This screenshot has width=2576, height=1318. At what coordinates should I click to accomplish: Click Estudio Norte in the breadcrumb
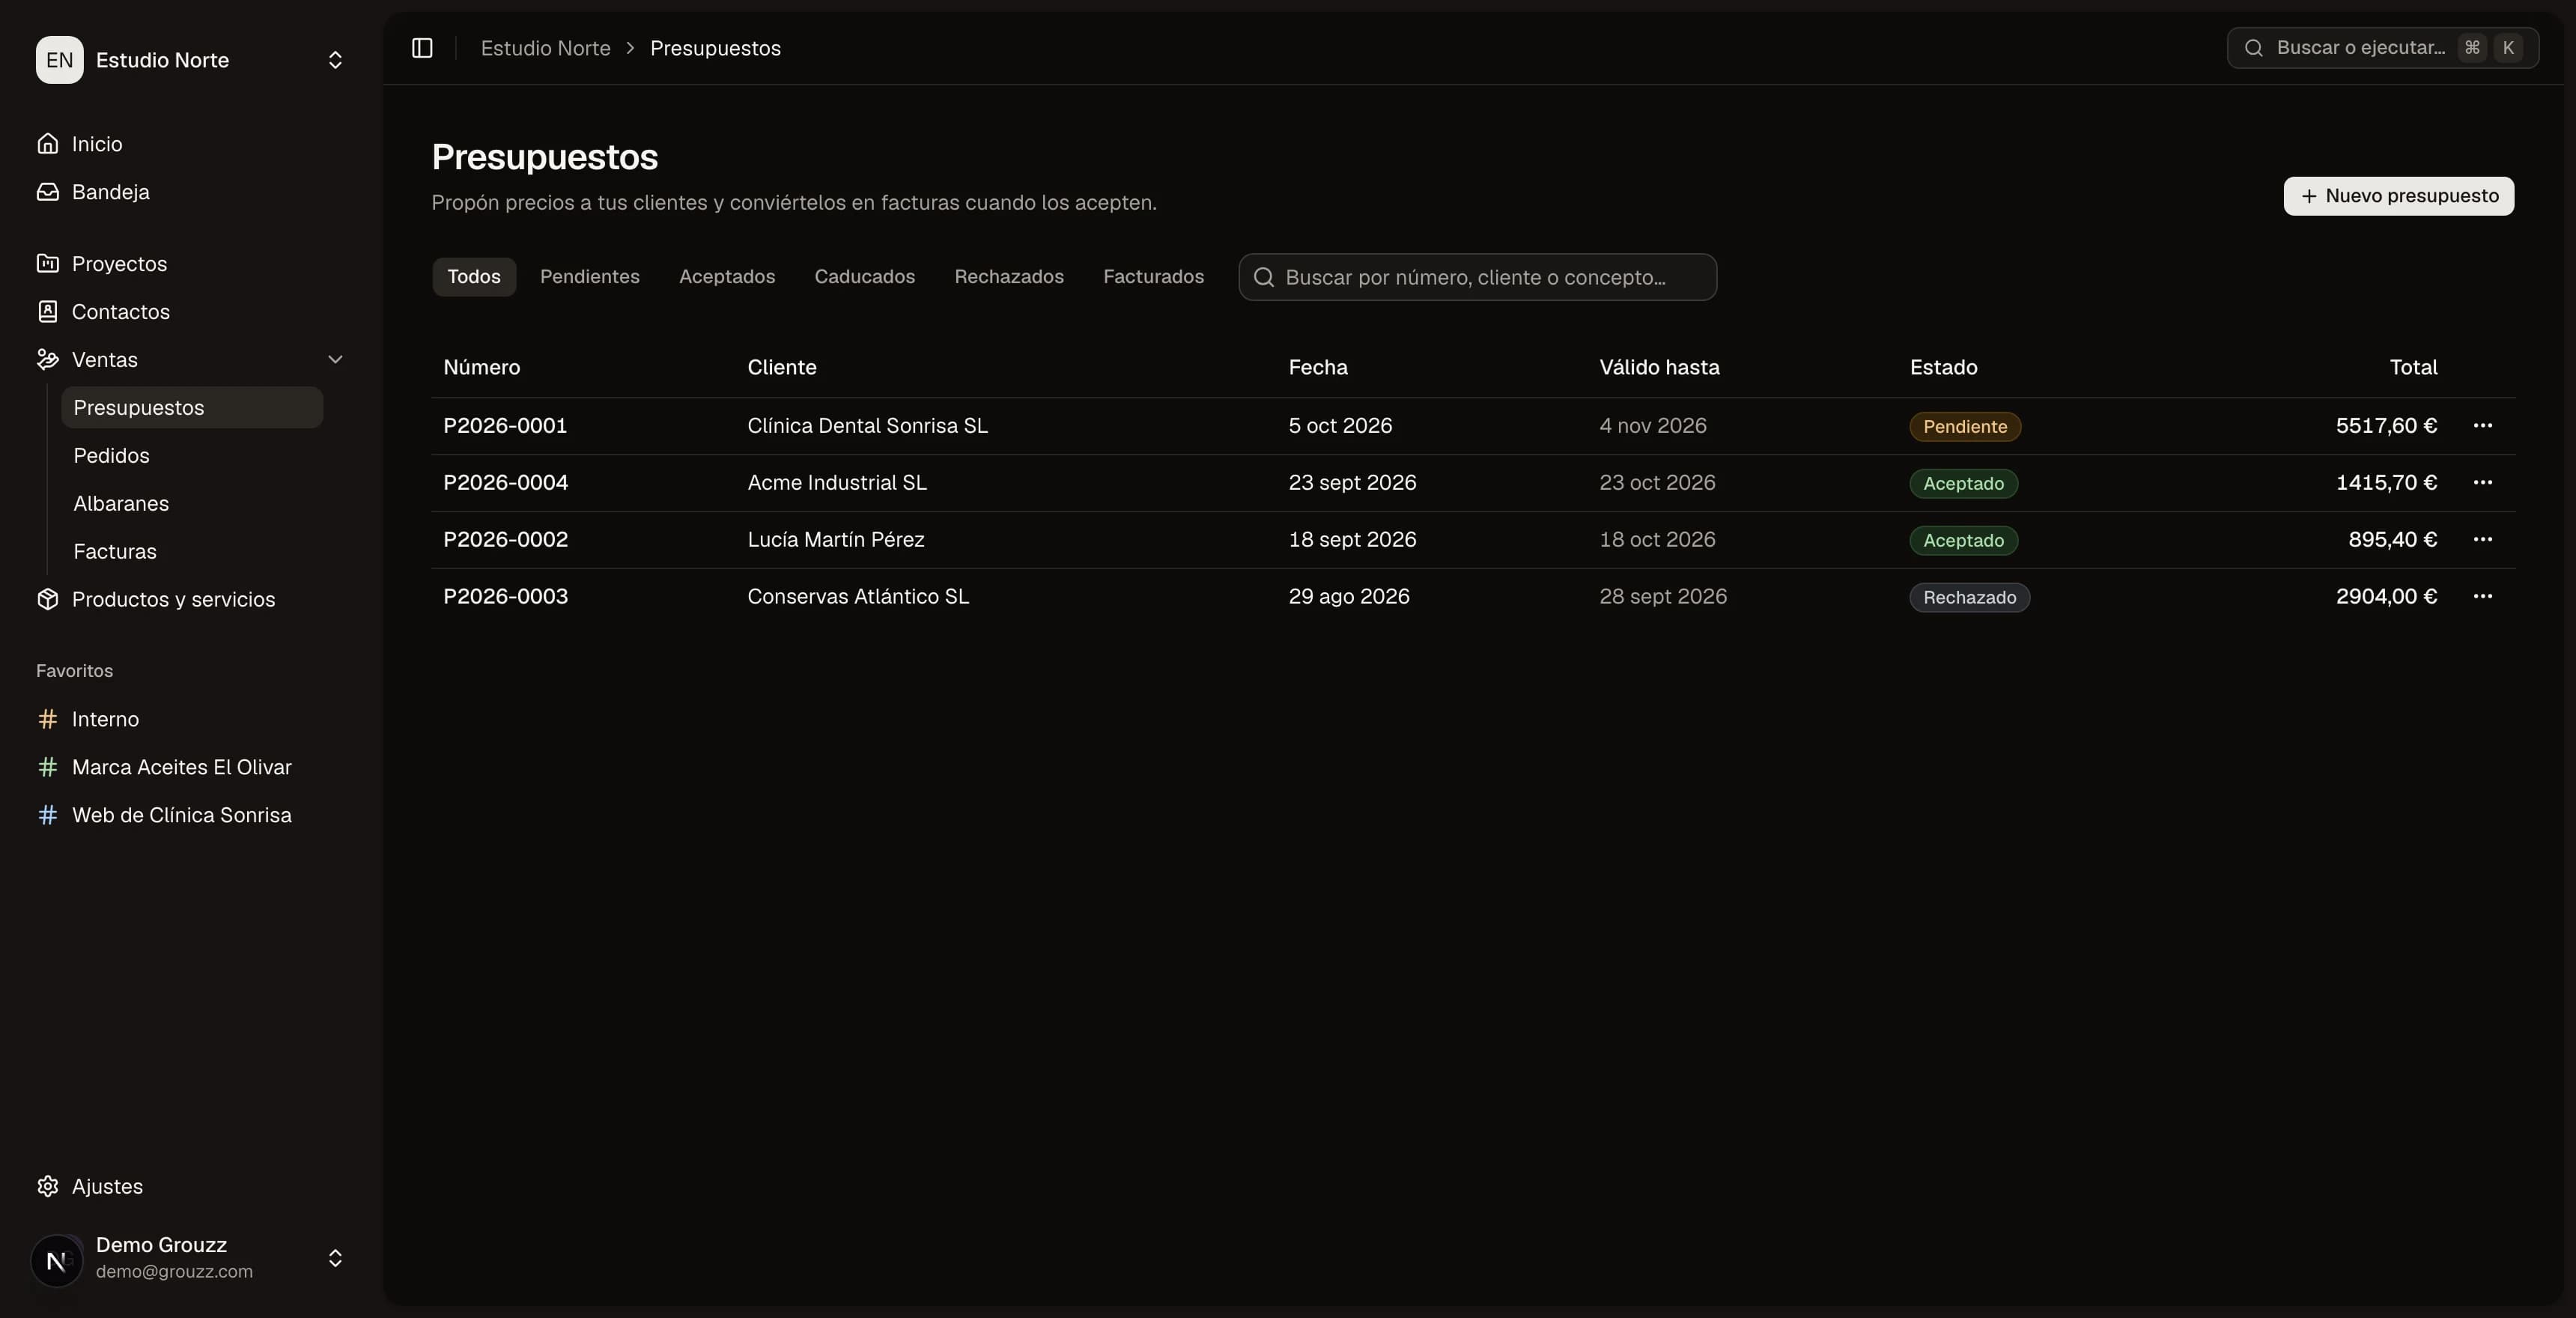(545, 48)
